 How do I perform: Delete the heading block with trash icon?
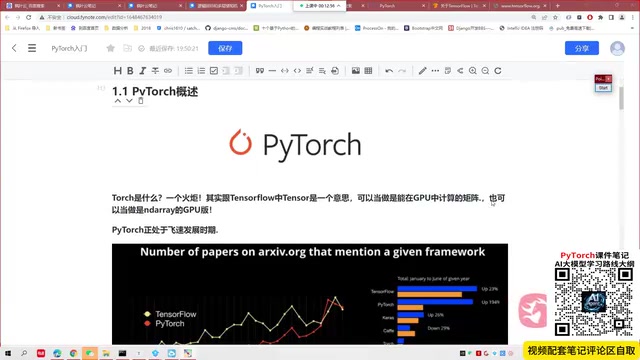pyautogui.click(x=140, y=101)
